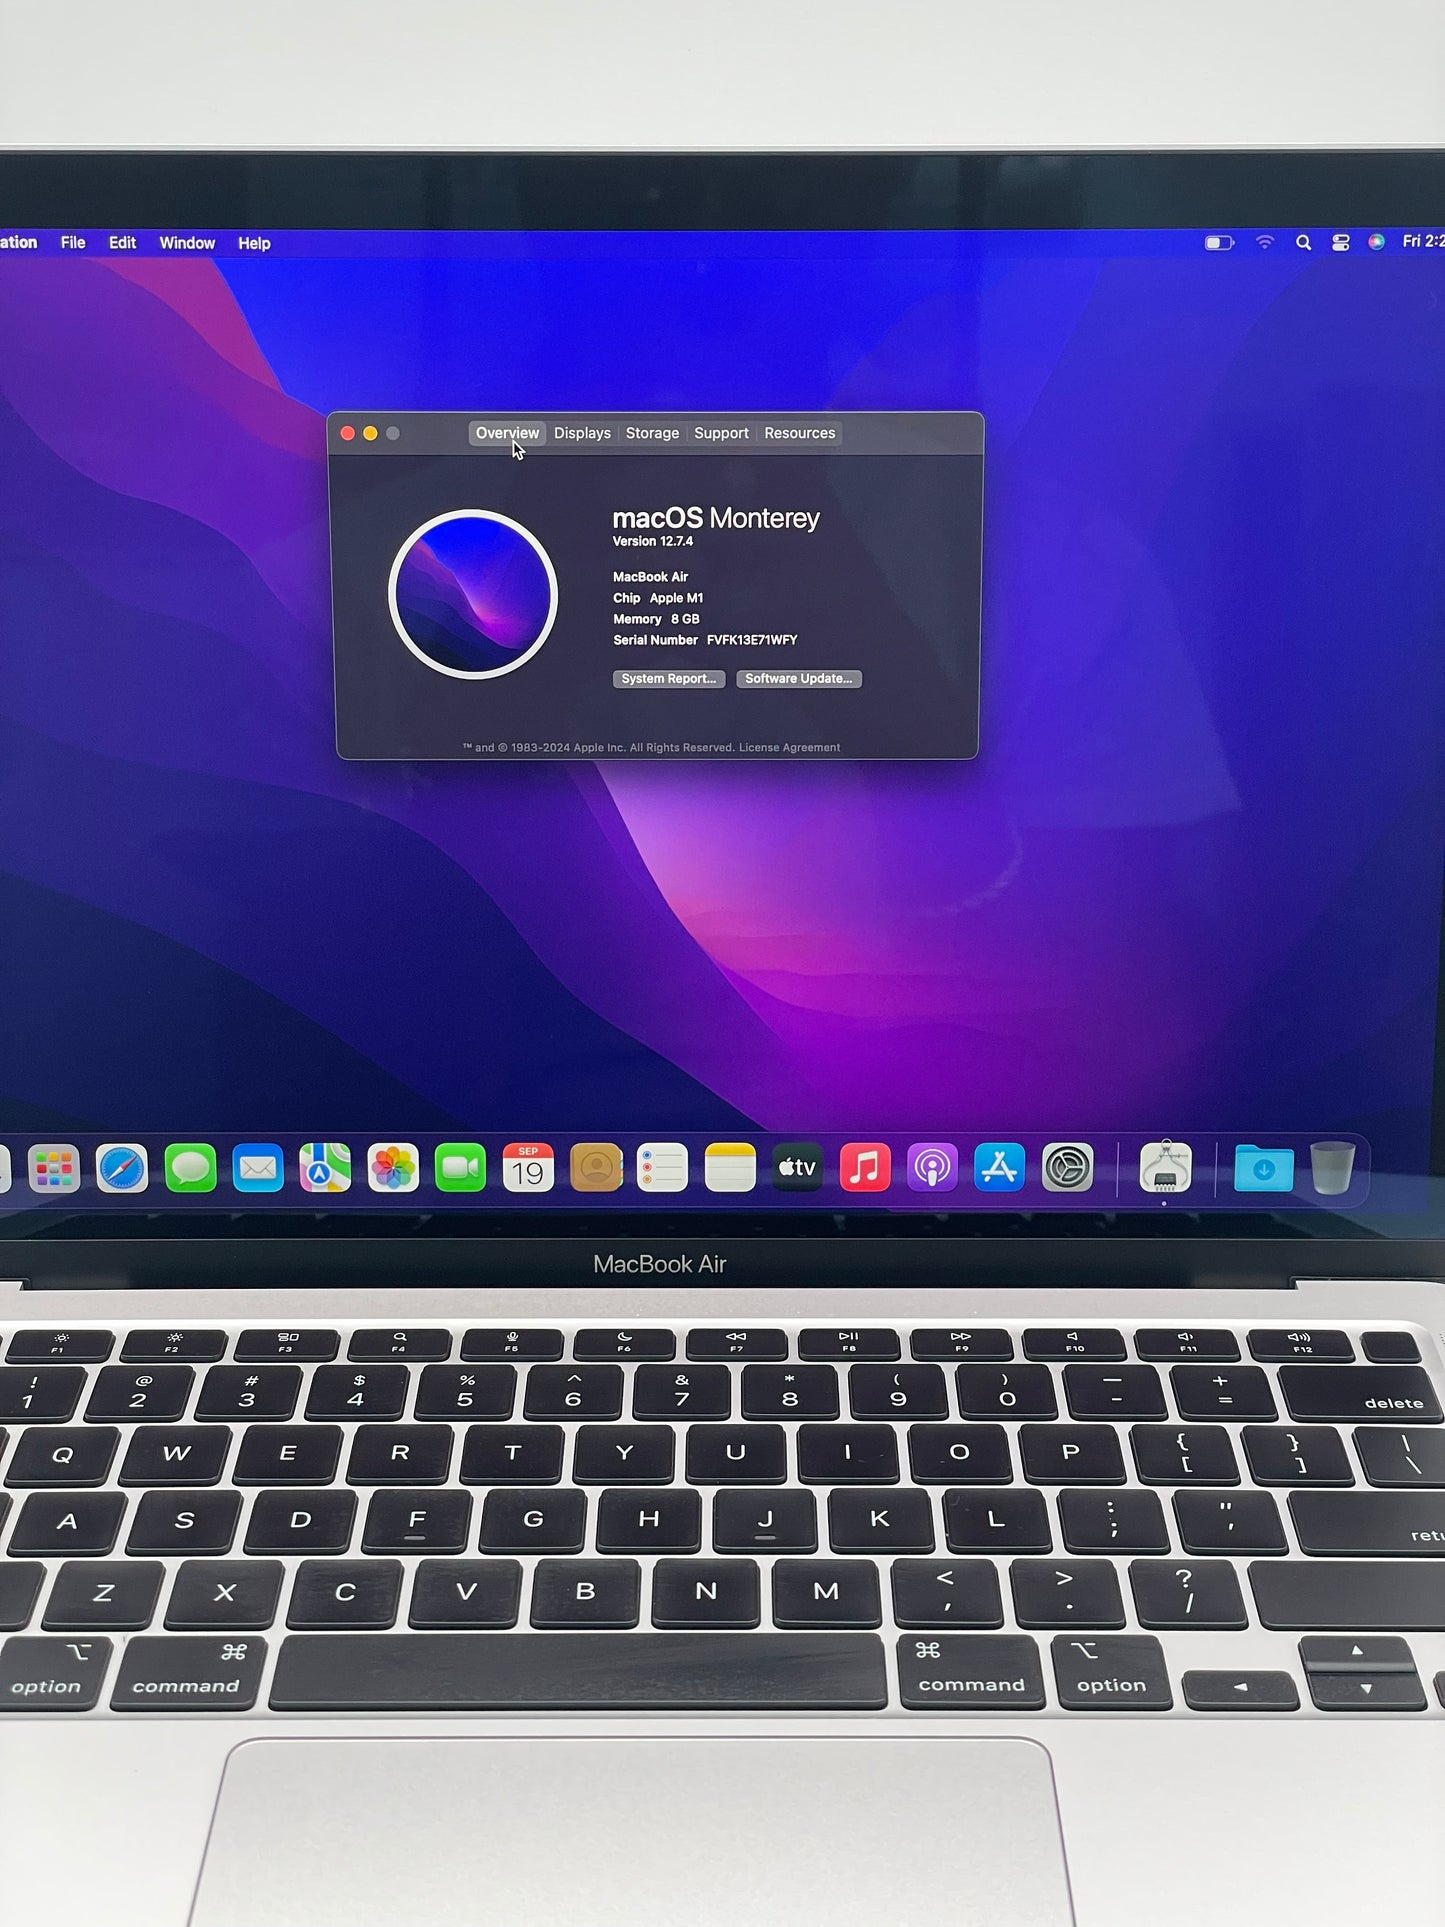Screen dimensions: 1445x1927
Task: Switch to the Resources tab
Action: (x=799, y=433)
